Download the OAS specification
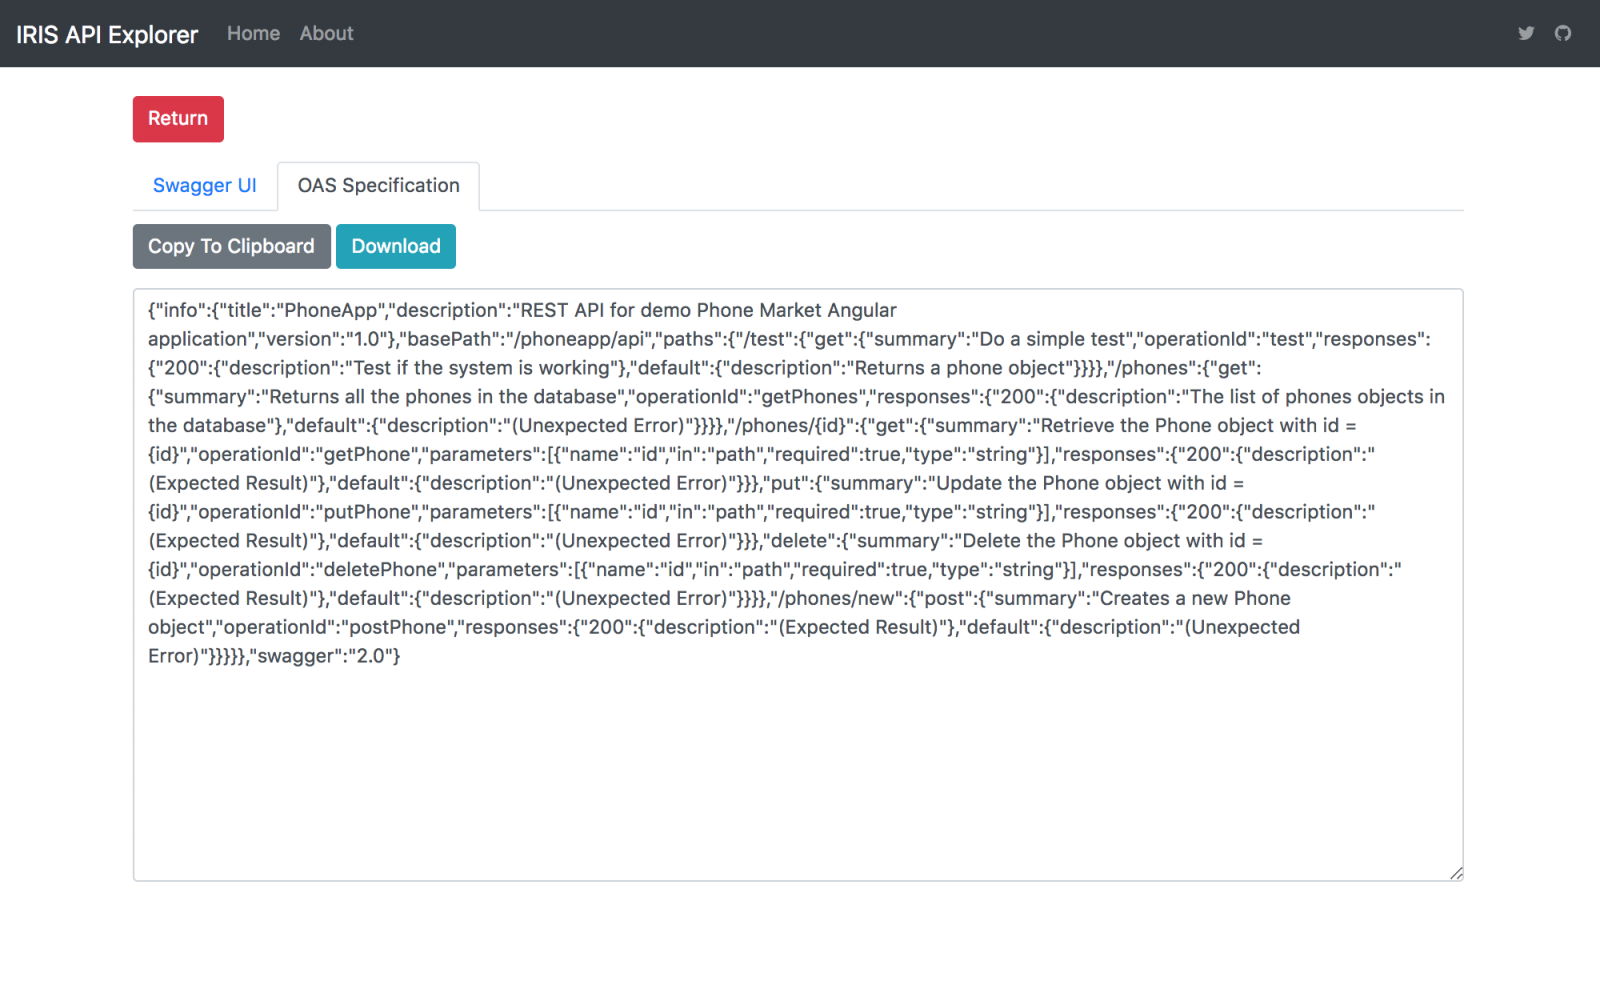 coord(395,247)
